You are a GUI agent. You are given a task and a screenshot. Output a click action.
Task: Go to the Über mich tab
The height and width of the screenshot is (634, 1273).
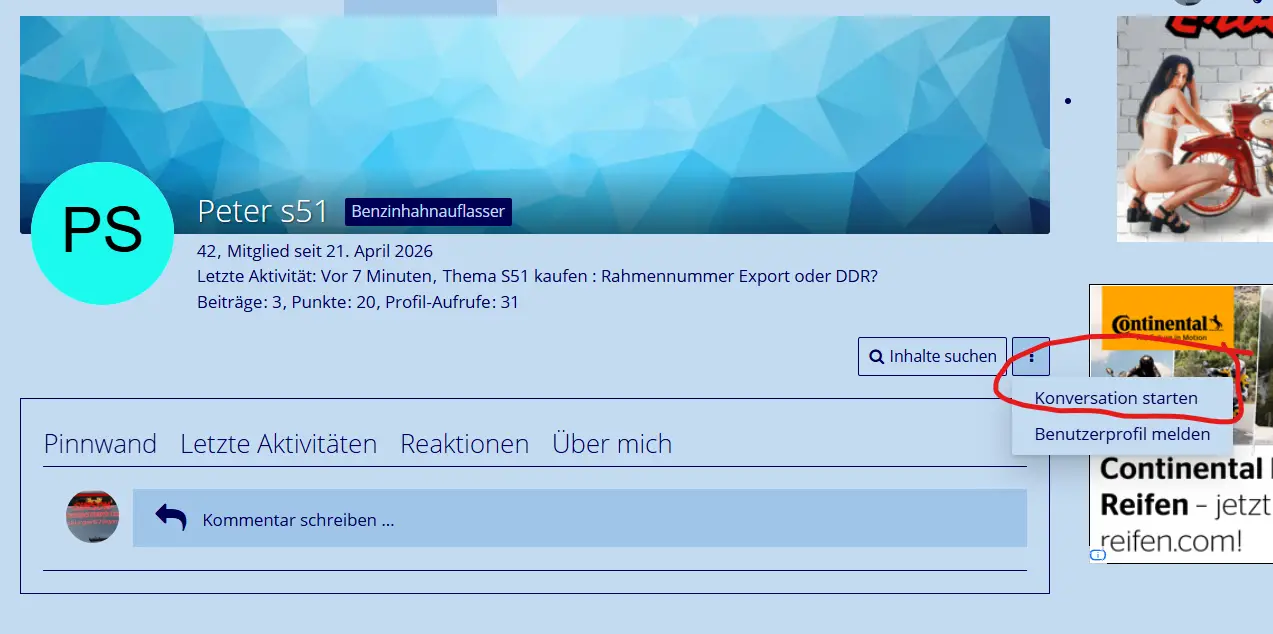point(612,444)
